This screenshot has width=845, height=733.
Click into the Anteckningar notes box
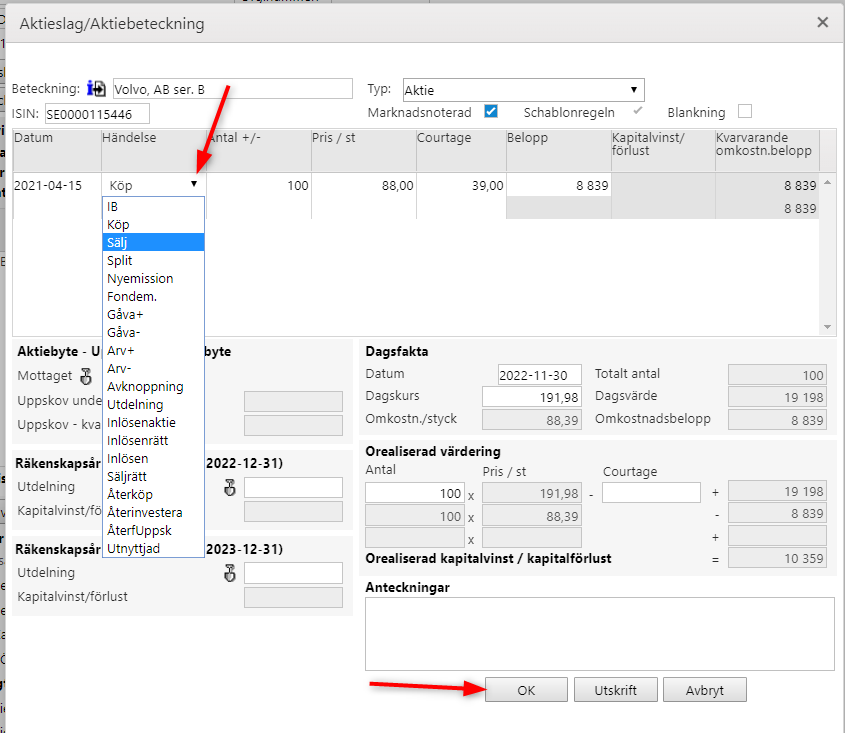pos(600,634)
